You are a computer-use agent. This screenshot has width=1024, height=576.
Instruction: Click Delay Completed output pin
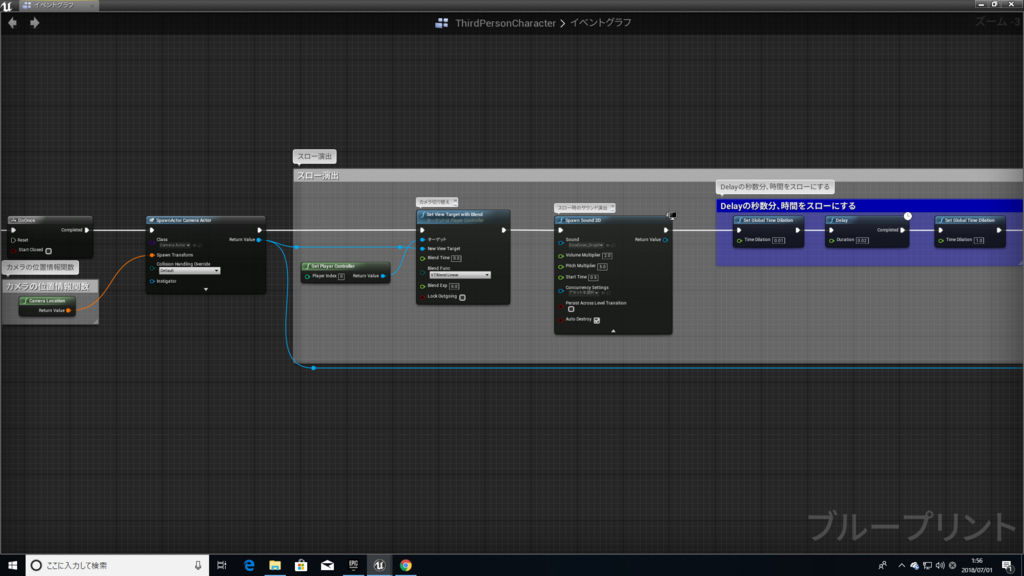(903, 230)
